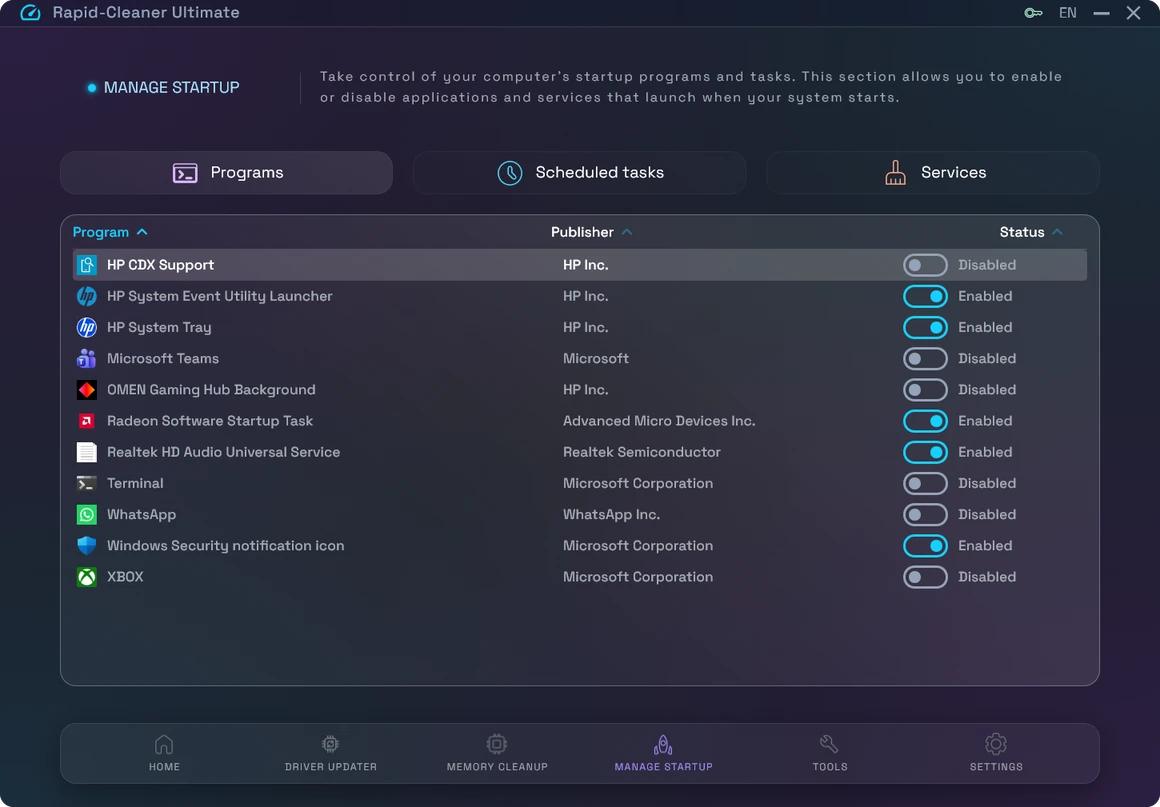This screenshot has width=1160, height=807.
Task: Switch to the Services tab
Action: pyautogui.click(x=933, y=173)
